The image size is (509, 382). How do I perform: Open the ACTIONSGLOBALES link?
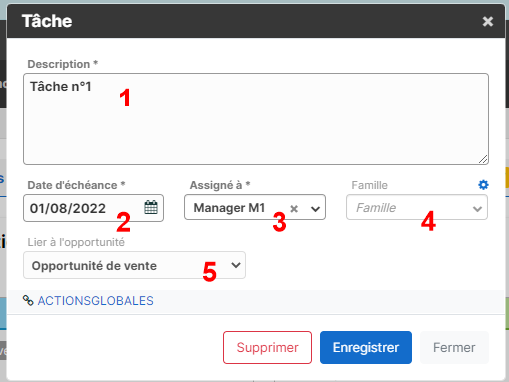click(x=95, y=301)
